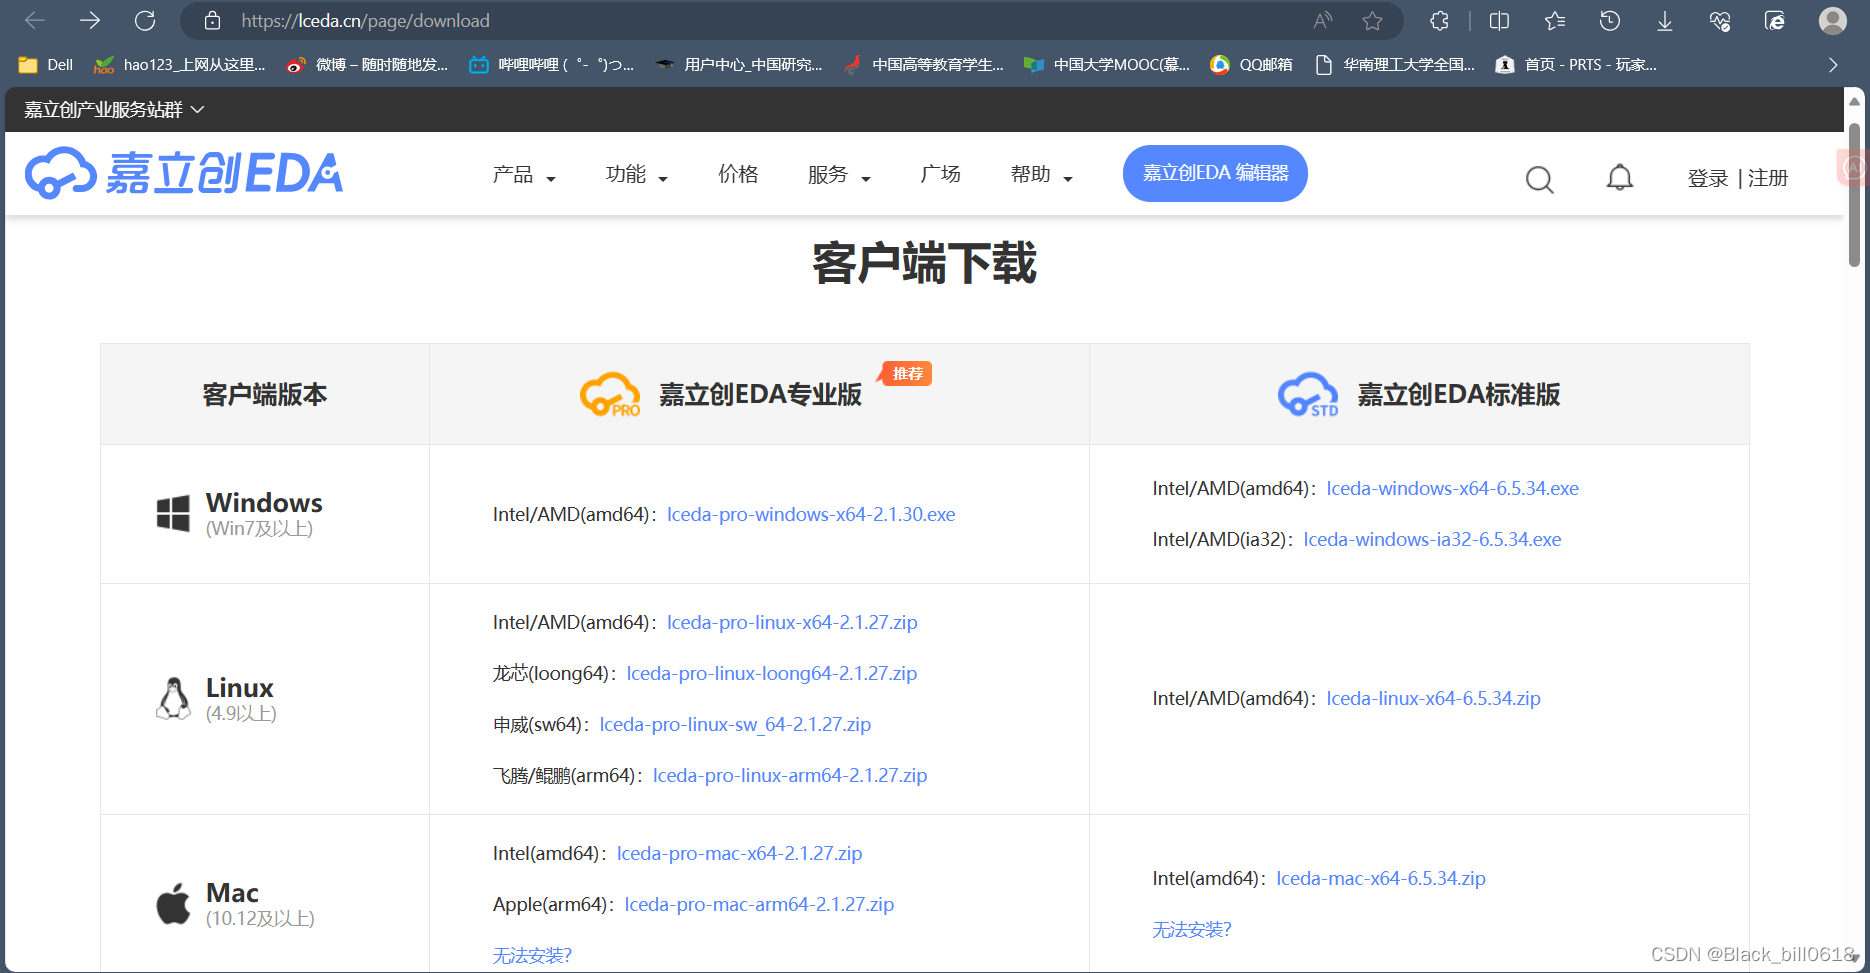
Task: Click the Edge sidebar copilot icon
Action: [1774, 20]
